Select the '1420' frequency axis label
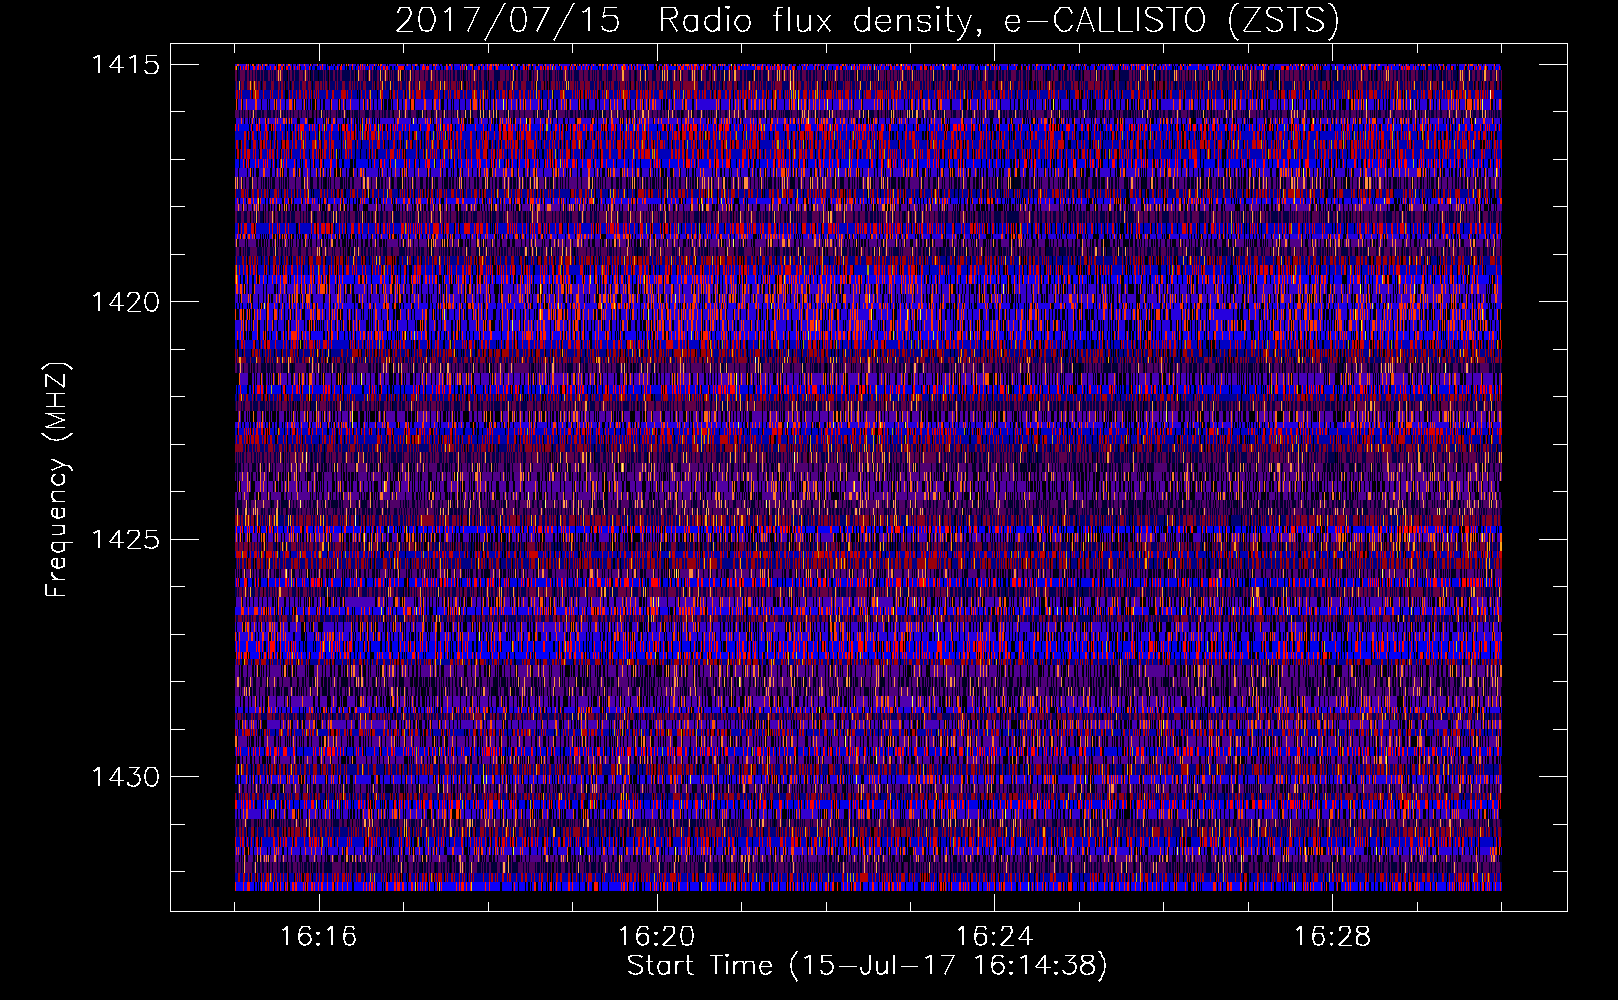 click(x=125, y=302)
